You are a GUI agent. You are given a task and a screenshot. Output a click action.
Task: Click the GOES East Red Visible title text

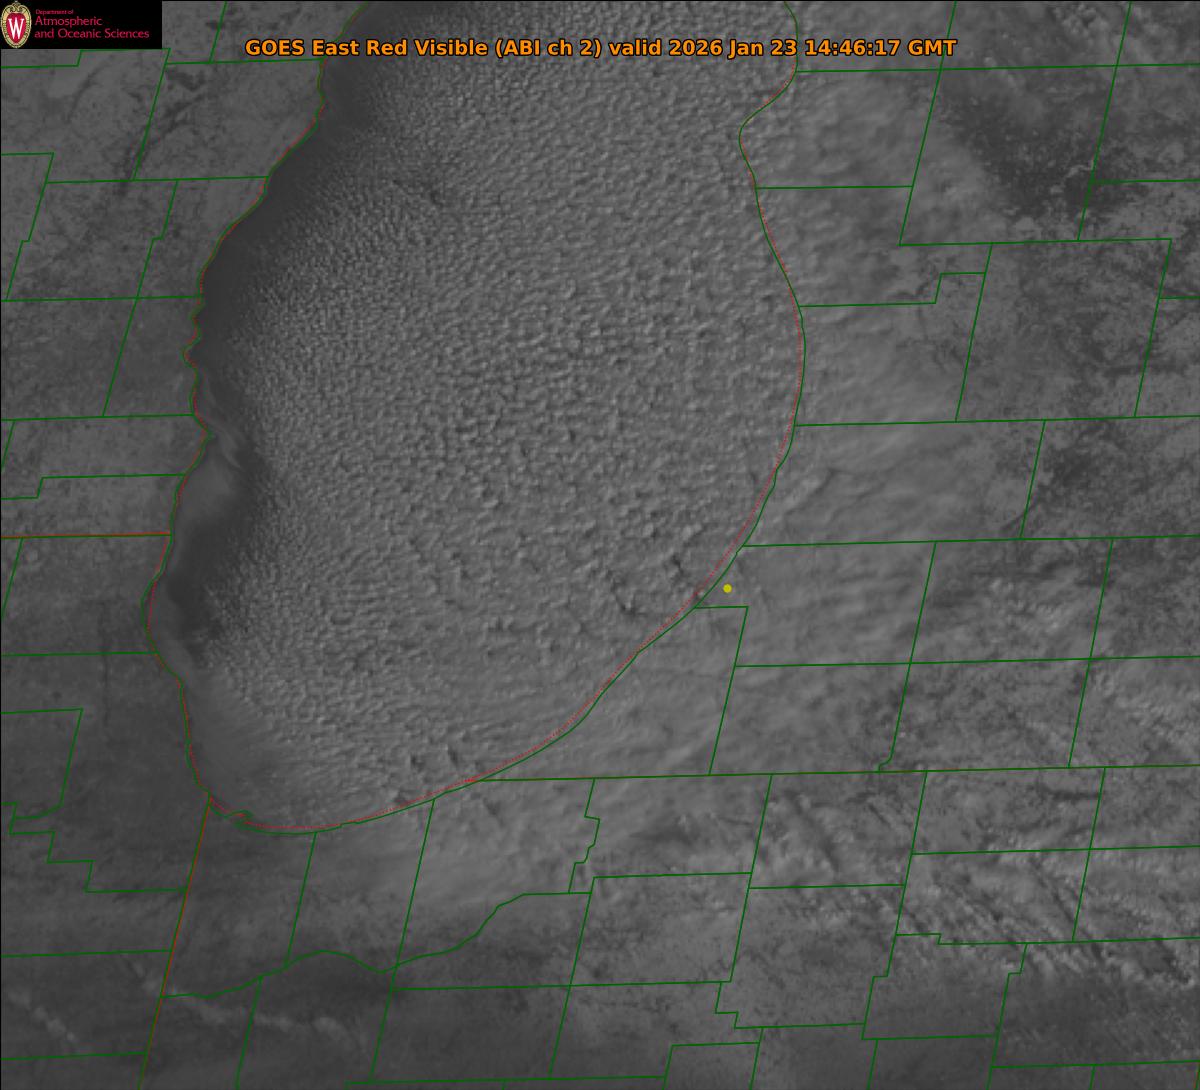[x=600, y=48]
